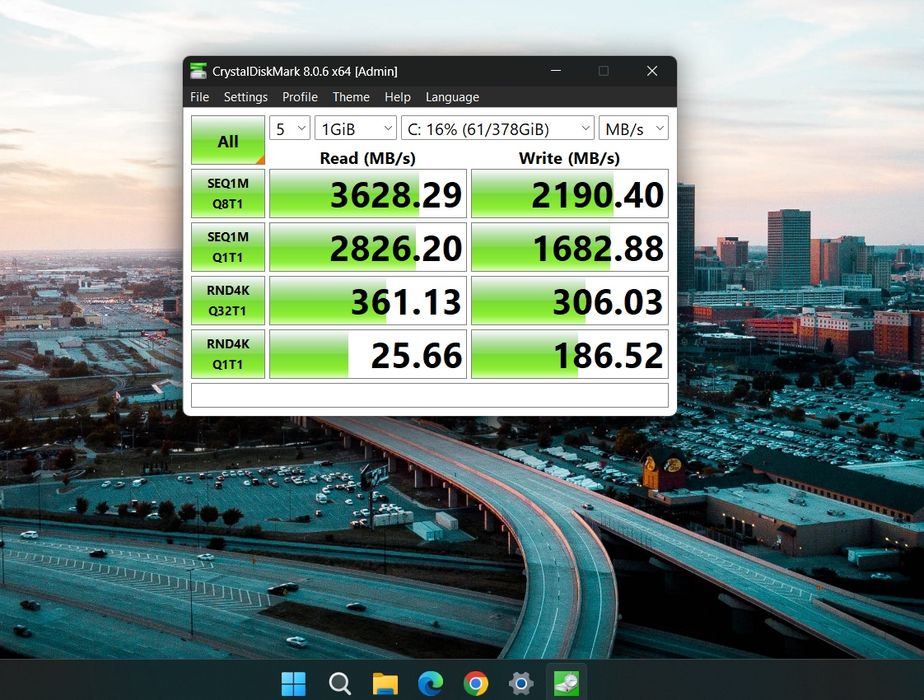Open the Profile menu
Image resolution: width=924 pixels, height=700 pixels.
pos(299,97)
